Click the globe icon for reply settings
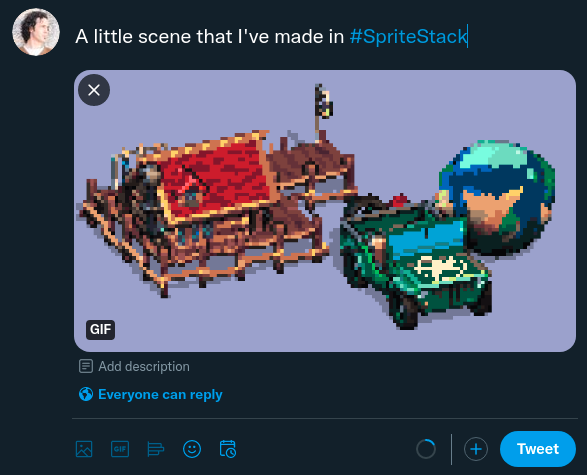Image resolution: width=587 pixels, height=475 pixels. [x=86, y=394]
